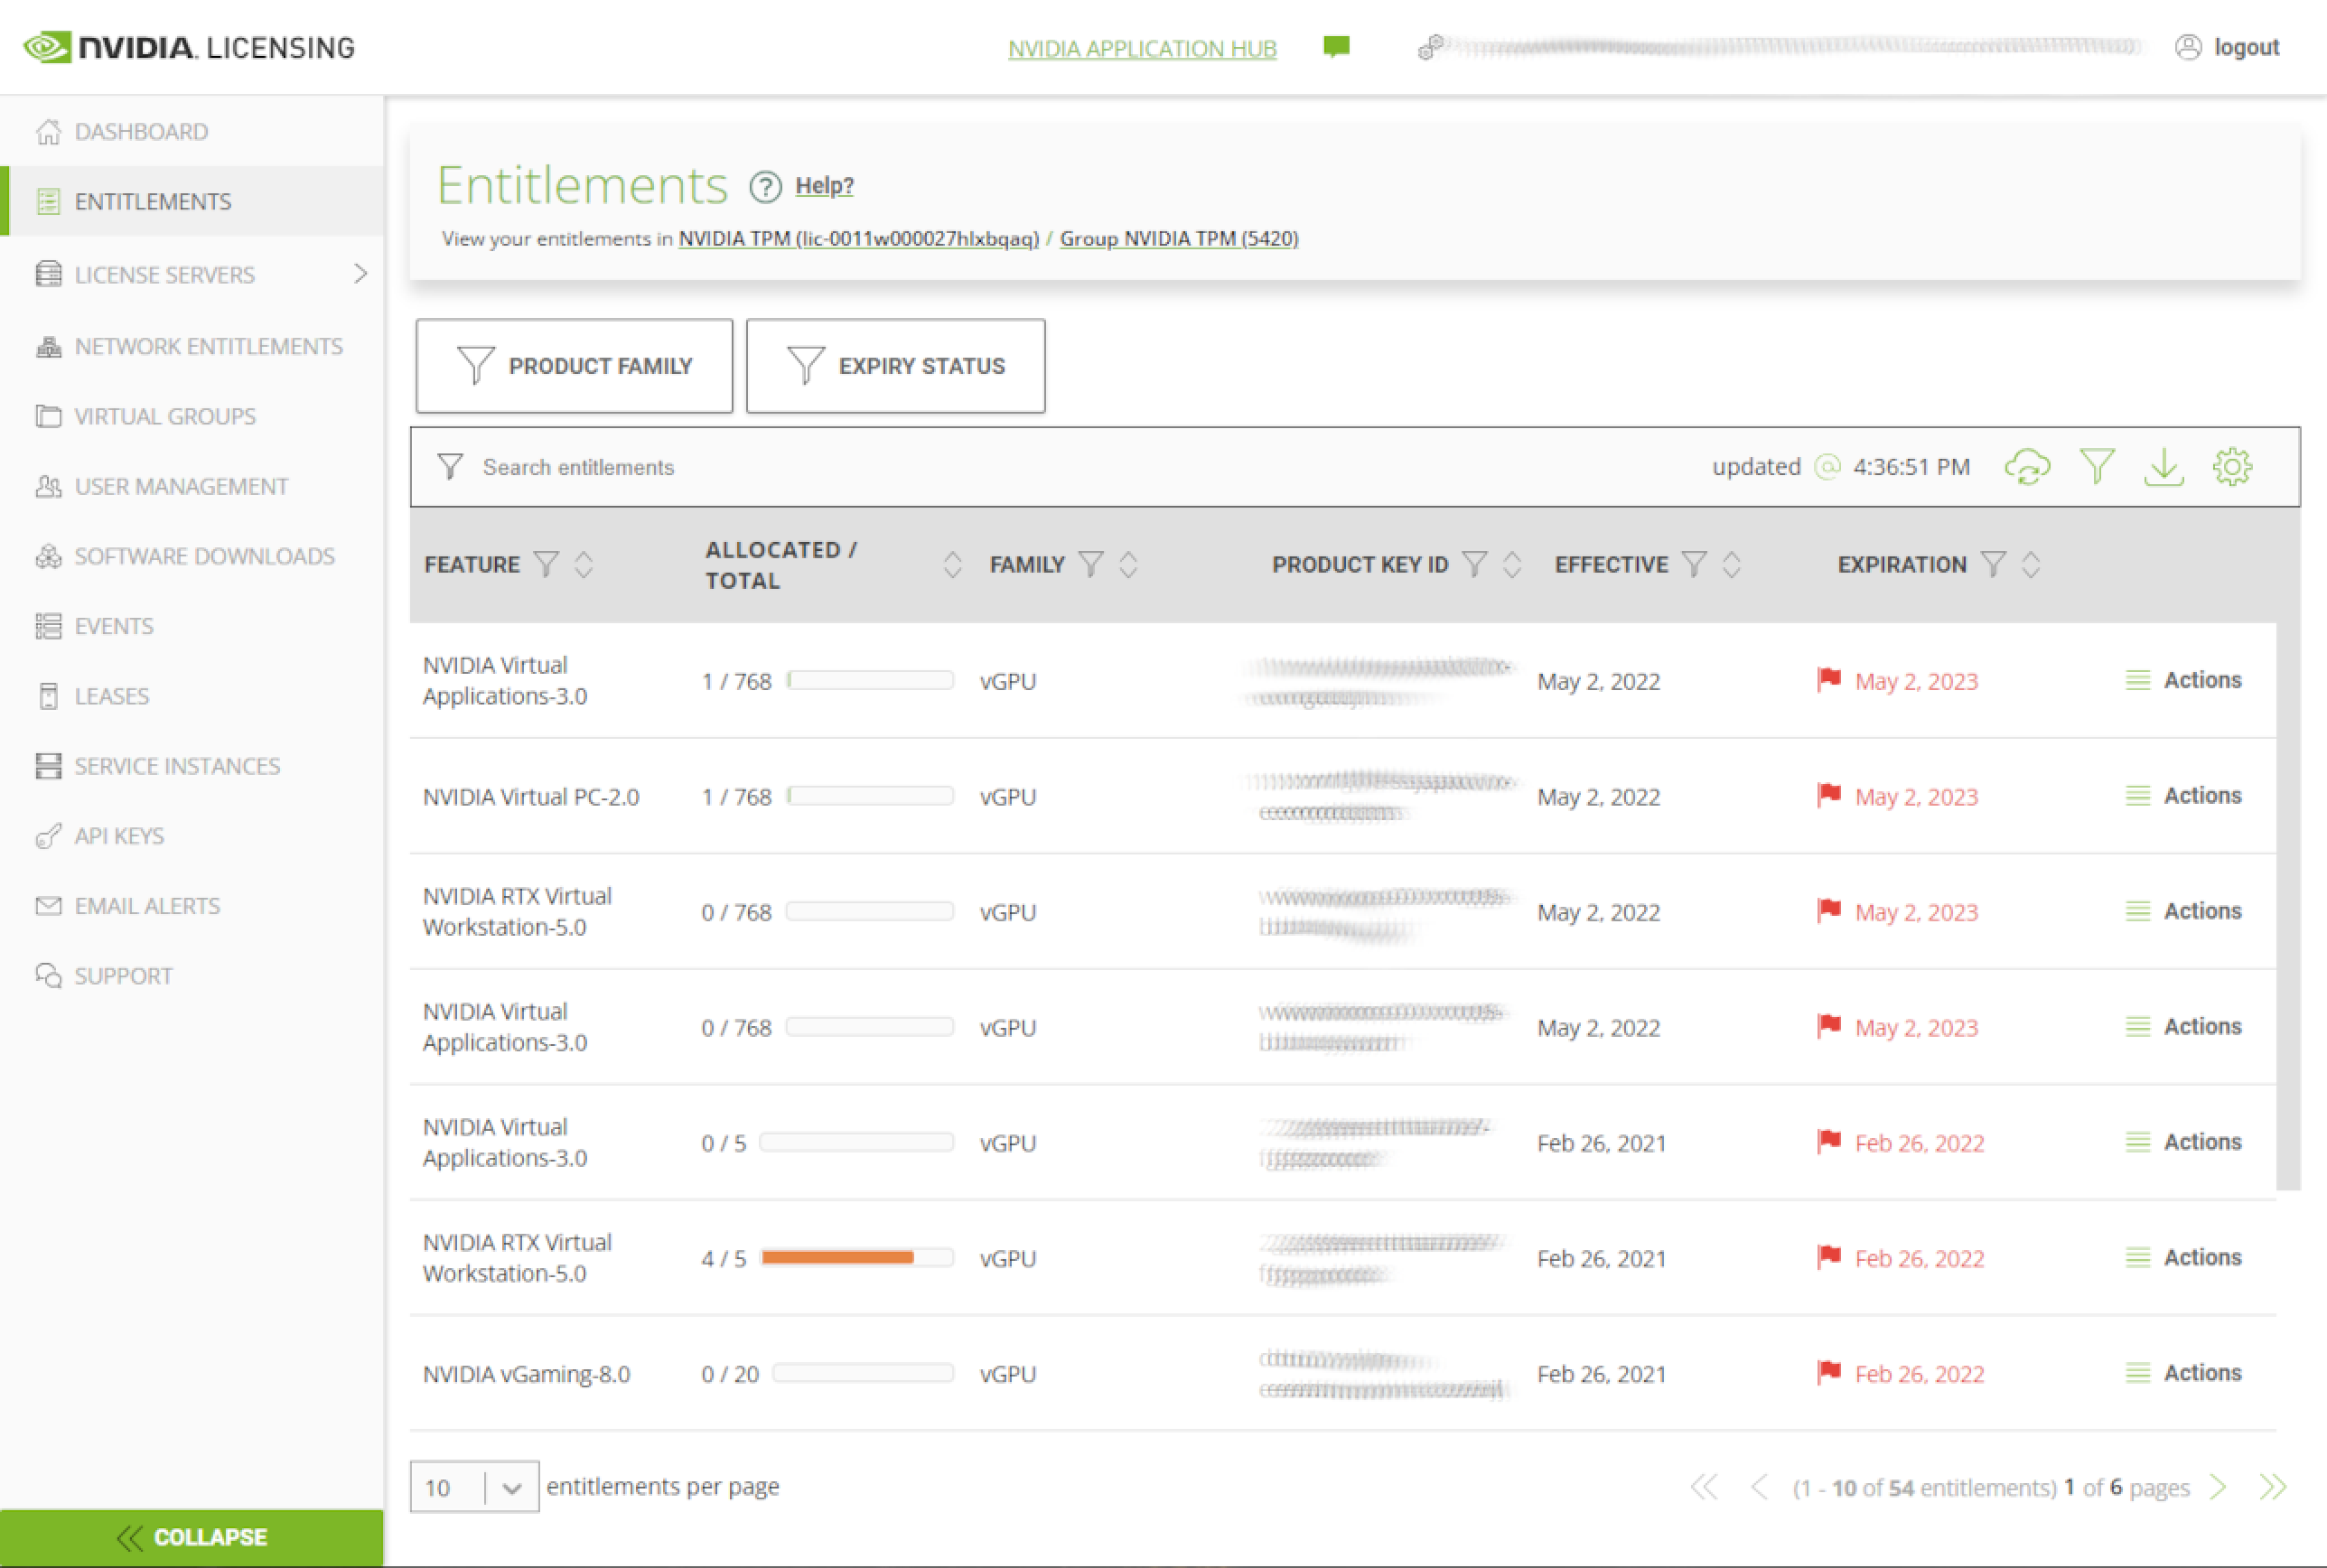Expand License Servers submenu chevron

[360, 274]
